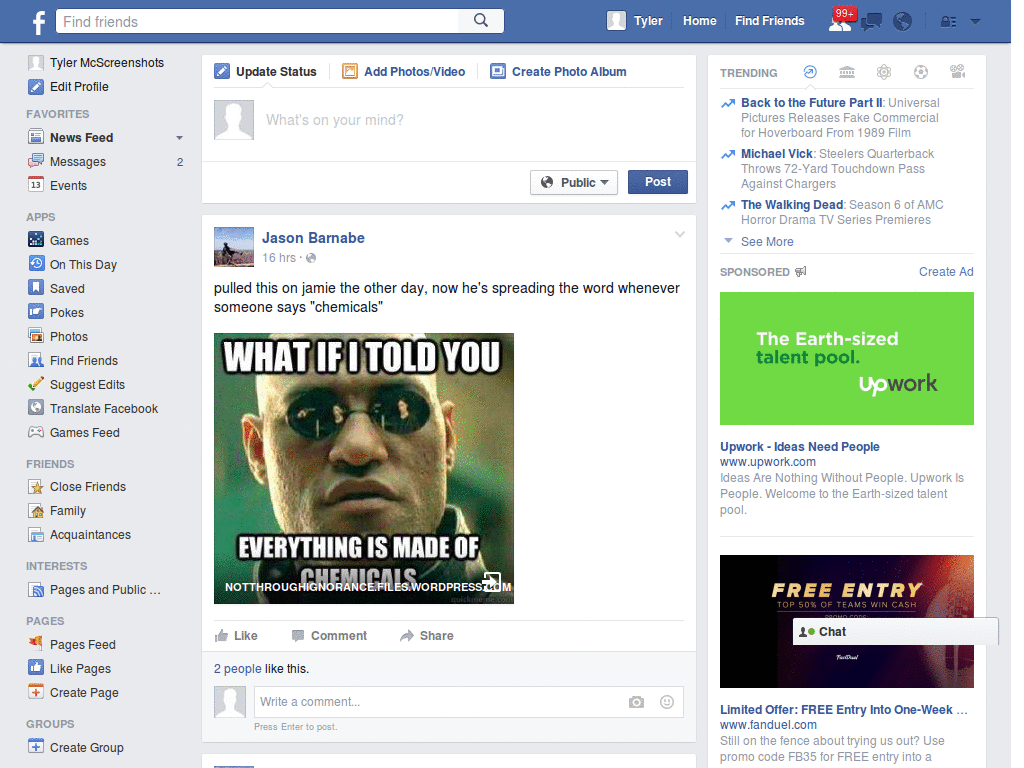Select the Science and Technology trending tab

pos(884,72)
